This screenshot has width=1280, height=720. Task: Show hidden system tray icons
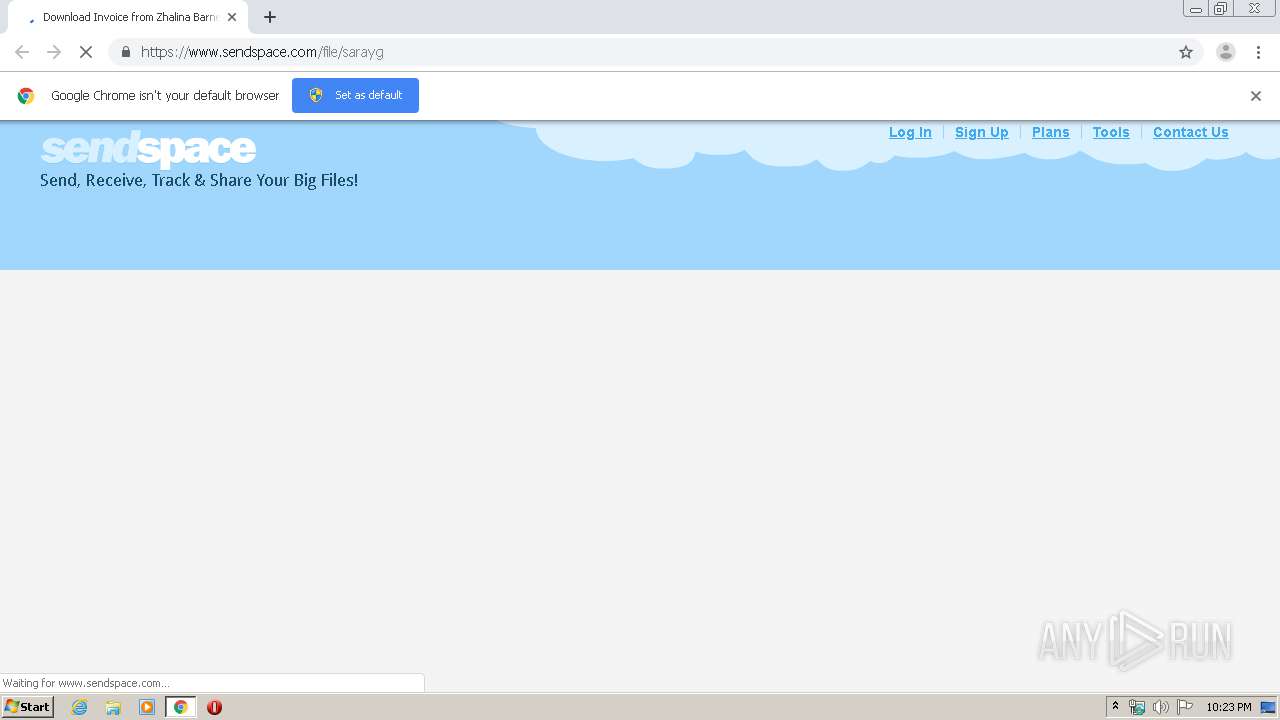[x=1116, y=707]
